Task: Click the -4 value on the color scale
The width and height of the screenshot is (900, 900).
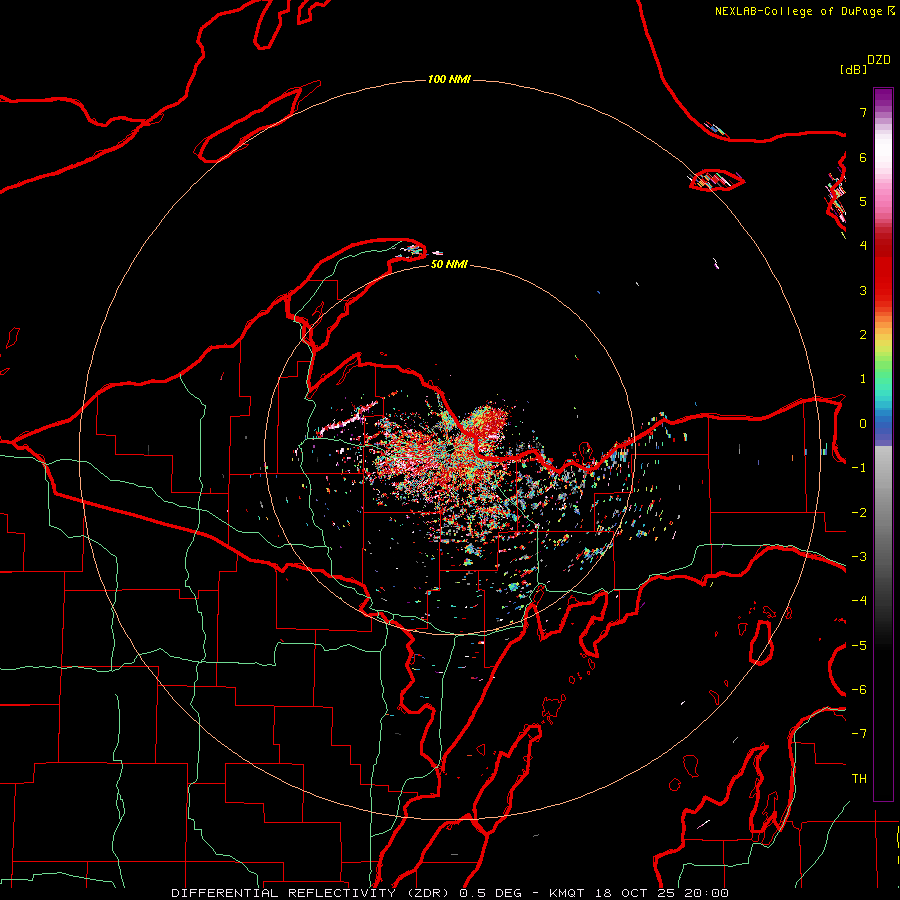Action: coord(859,601)
